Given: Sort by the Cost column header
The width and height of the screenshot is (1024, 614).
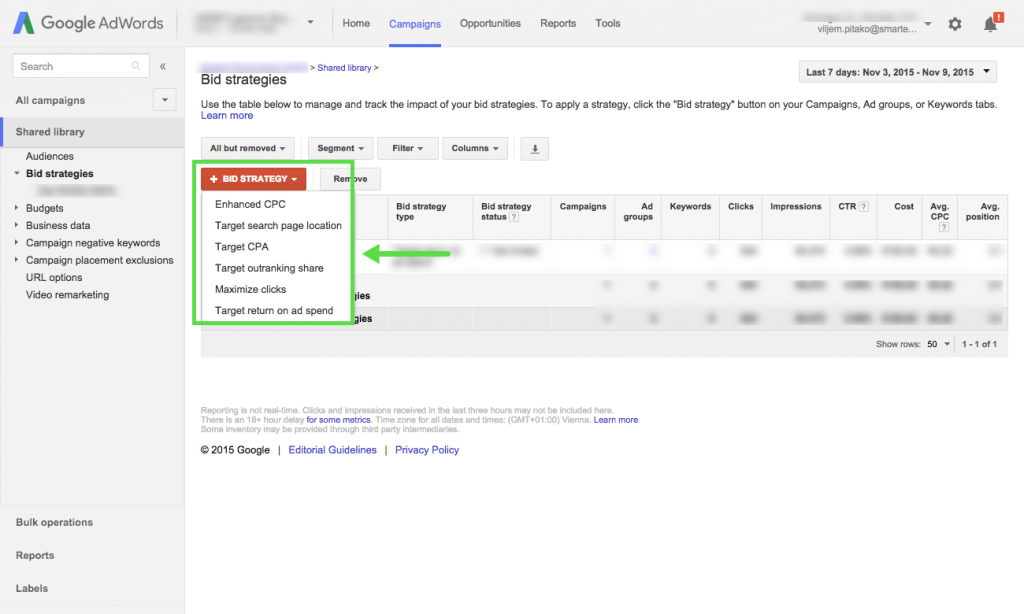Looking at the screenshot, I should coord(904,206).
